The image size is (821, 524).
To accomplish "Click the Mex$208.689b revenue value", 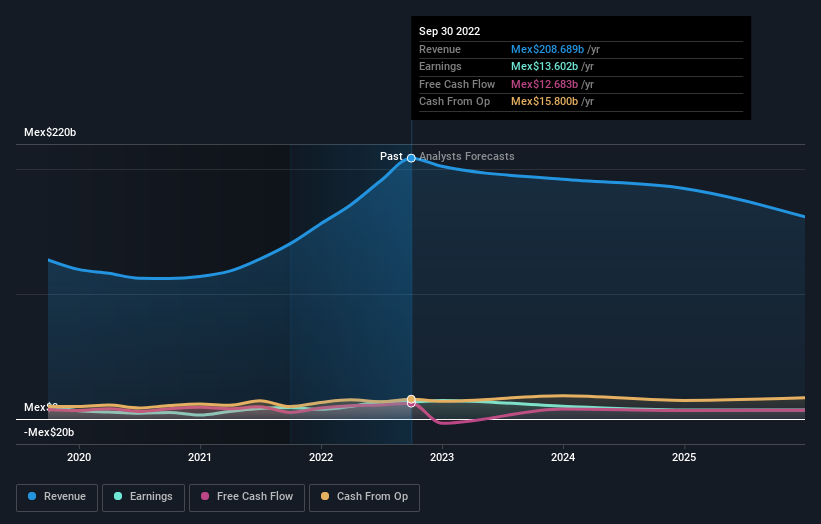I will [x=547, y=49].
